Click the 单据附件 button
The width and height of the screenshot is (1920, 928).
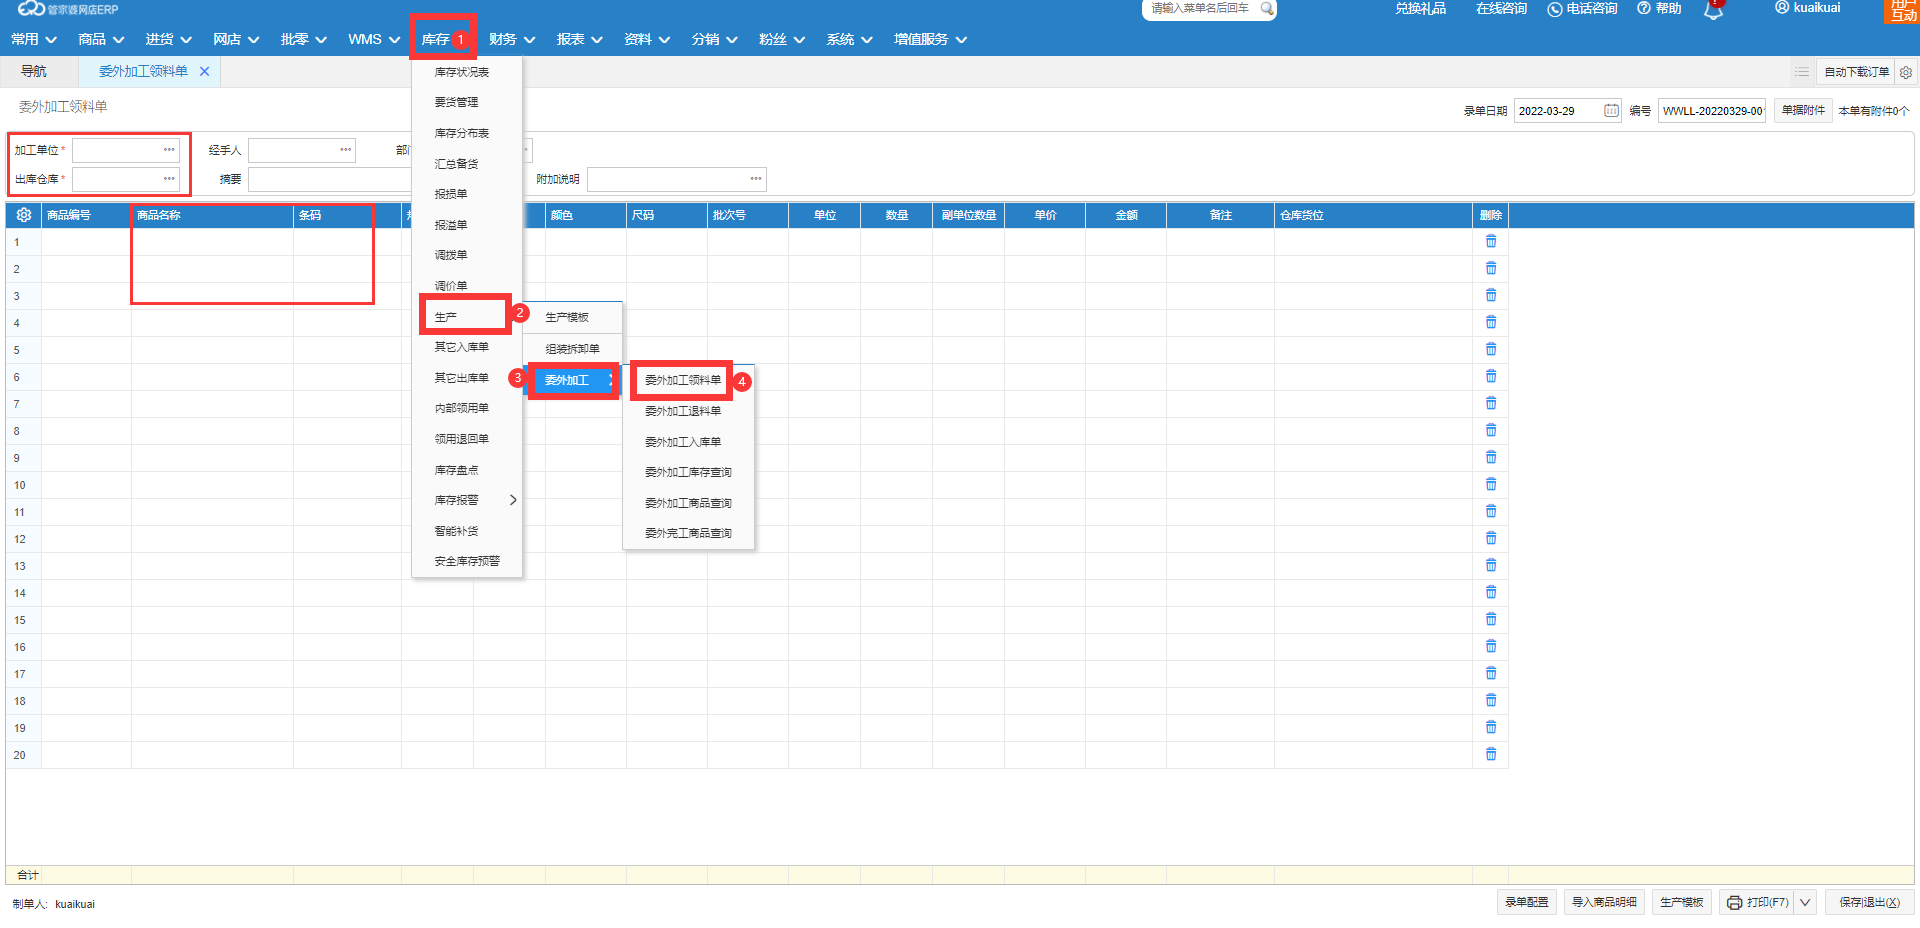tap(1802, 111)
